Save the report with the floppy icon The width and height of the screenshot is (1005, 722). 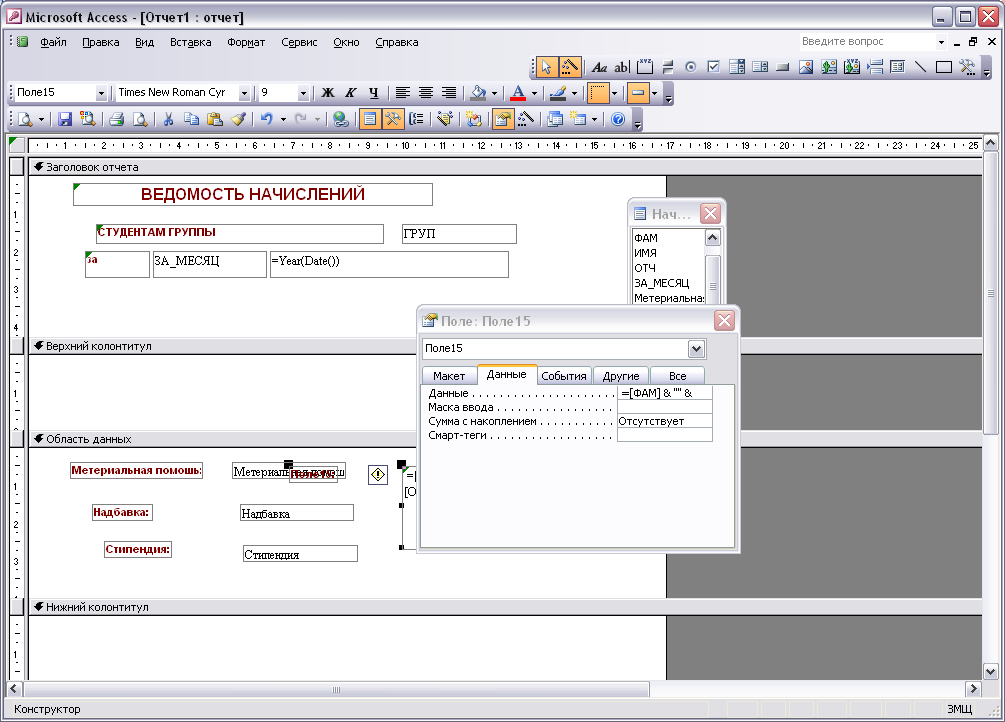64,119
